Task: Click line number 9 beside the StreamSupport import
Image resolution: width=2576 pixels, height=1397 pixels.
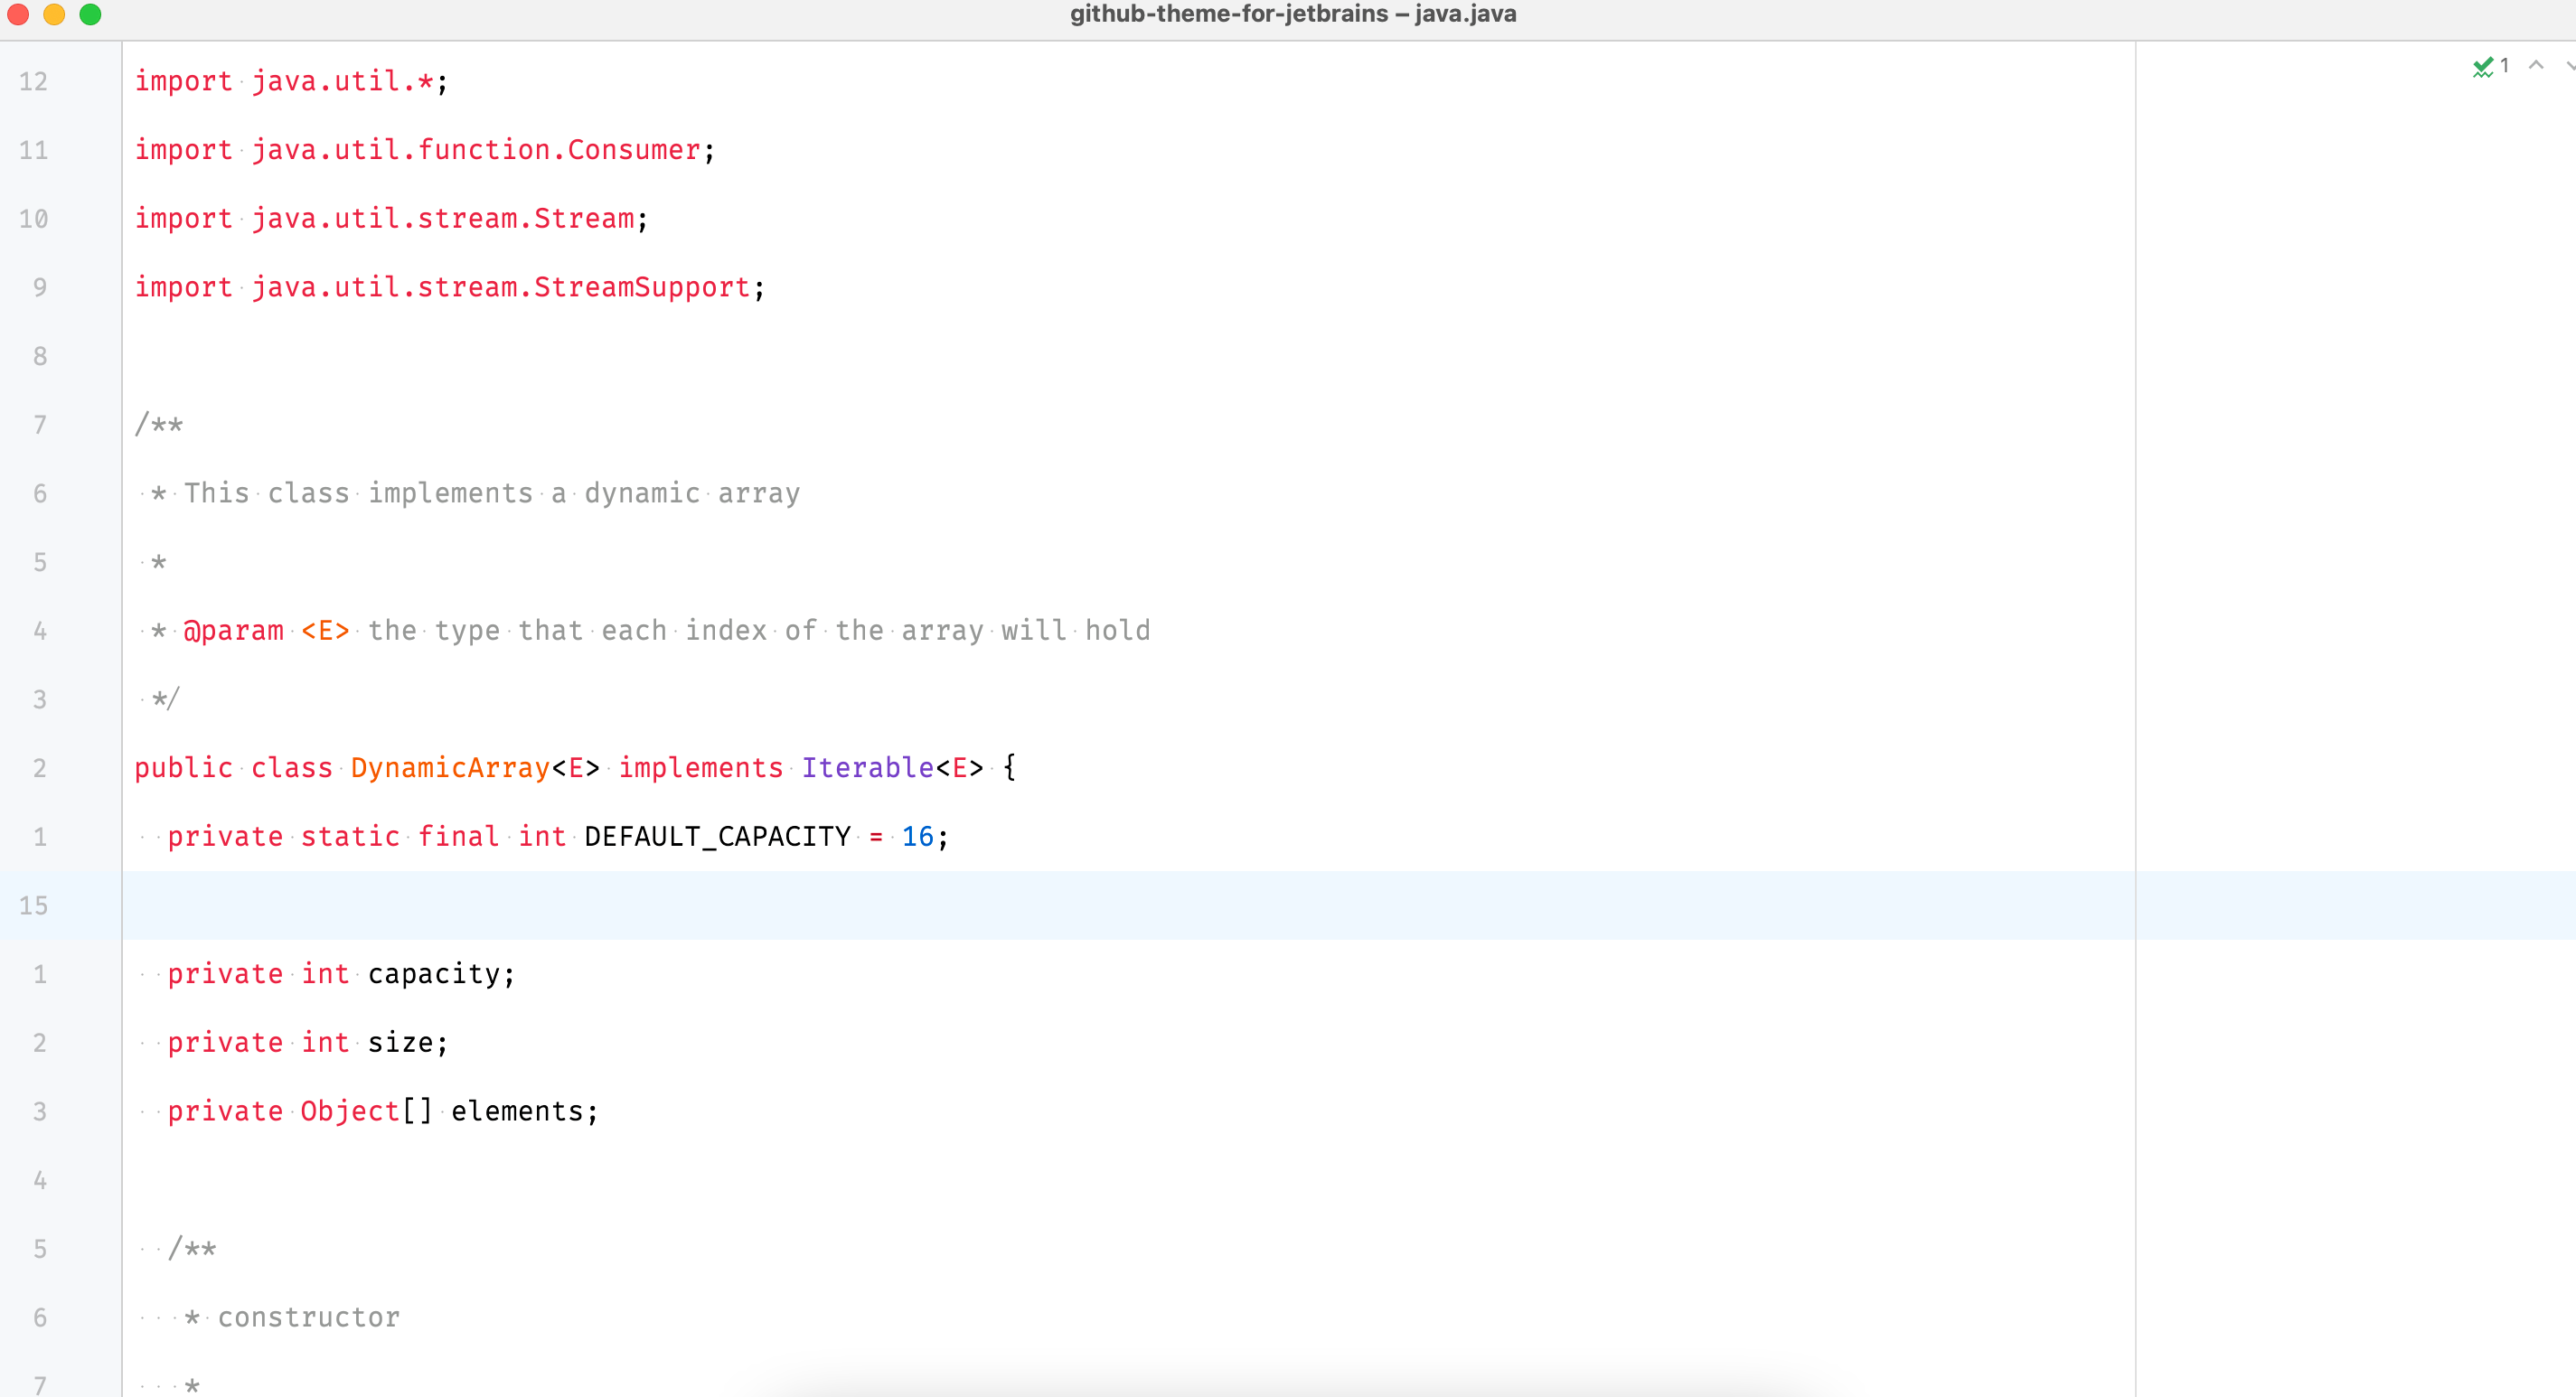Action: click(40, 287)
